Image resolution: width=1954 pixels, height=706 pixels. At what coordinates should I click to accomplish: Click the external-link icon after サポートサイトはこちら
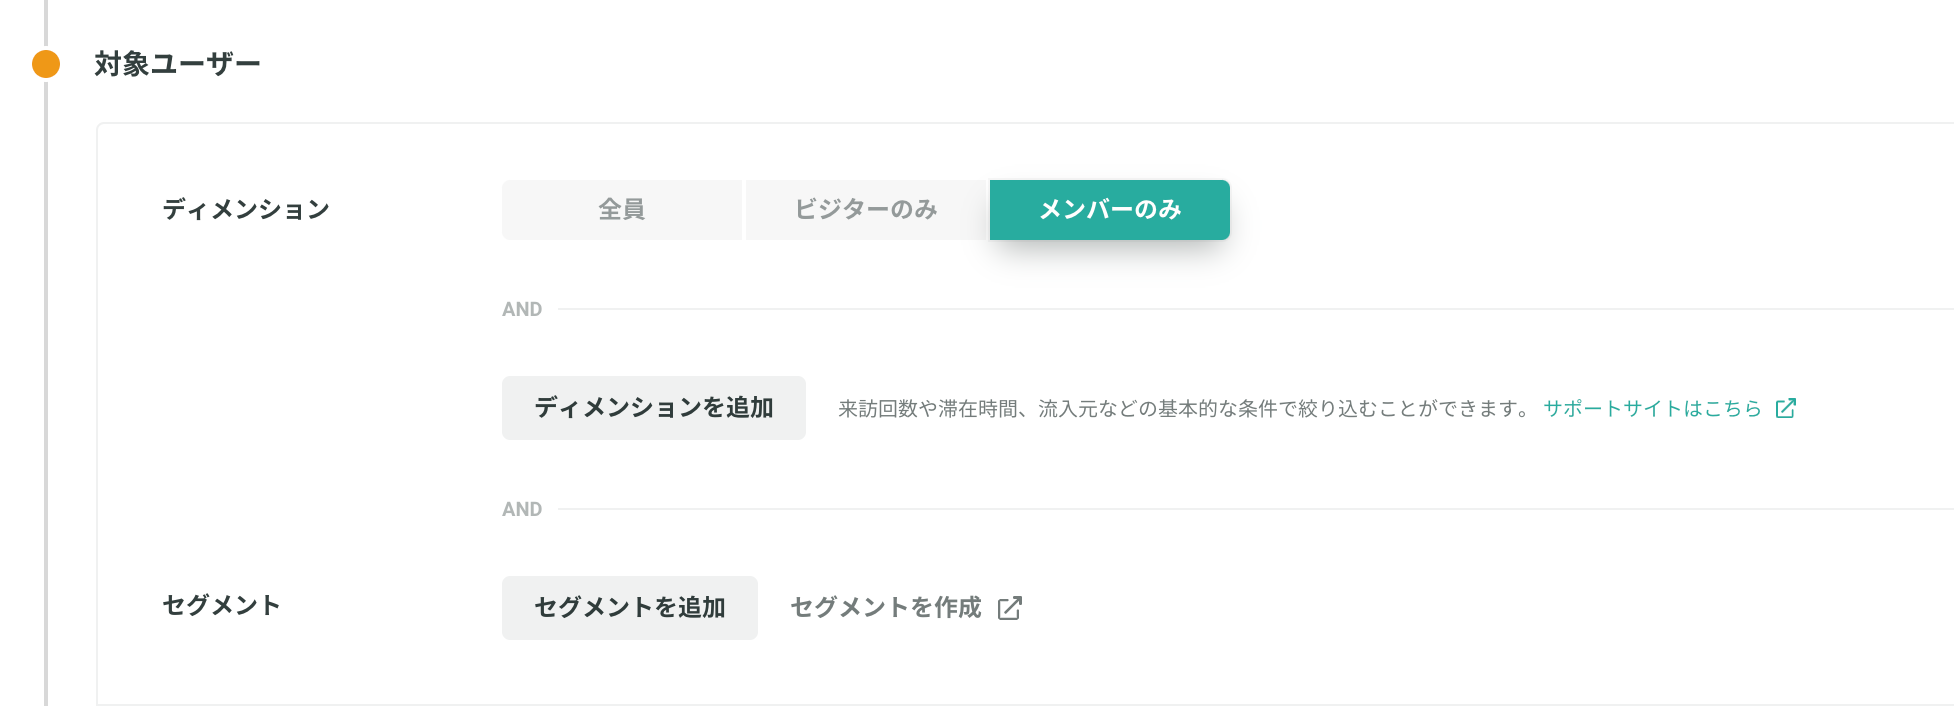coord(1786,408)
